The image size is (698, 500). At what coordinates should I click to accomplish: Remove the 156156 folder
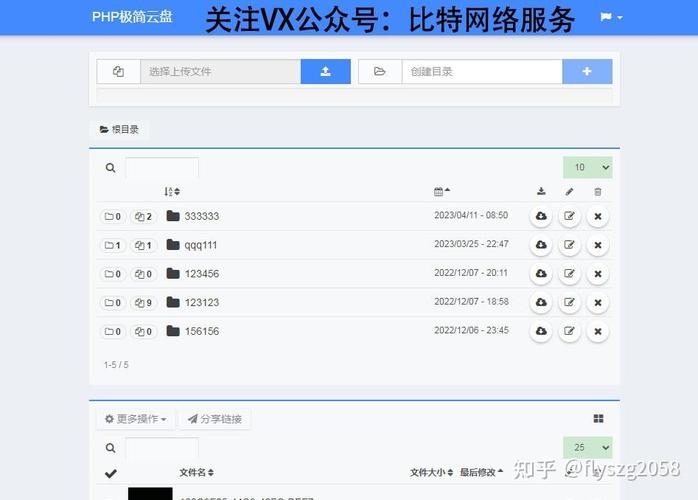pos(598,331)
